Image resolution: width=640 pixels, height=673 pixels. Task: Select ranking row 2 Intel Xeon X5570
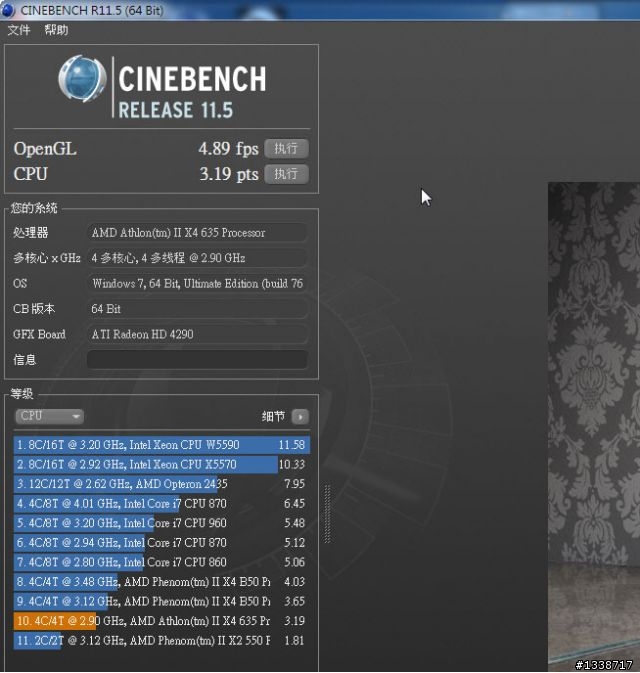[x=161, y=464]
